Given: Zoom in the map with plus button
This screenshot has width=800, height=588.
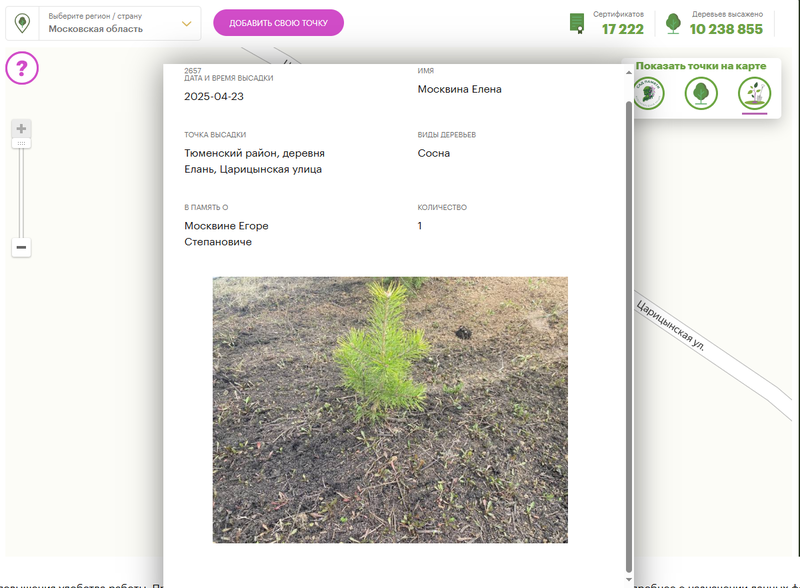Looking at the screenshot, I should coord(21,129).
